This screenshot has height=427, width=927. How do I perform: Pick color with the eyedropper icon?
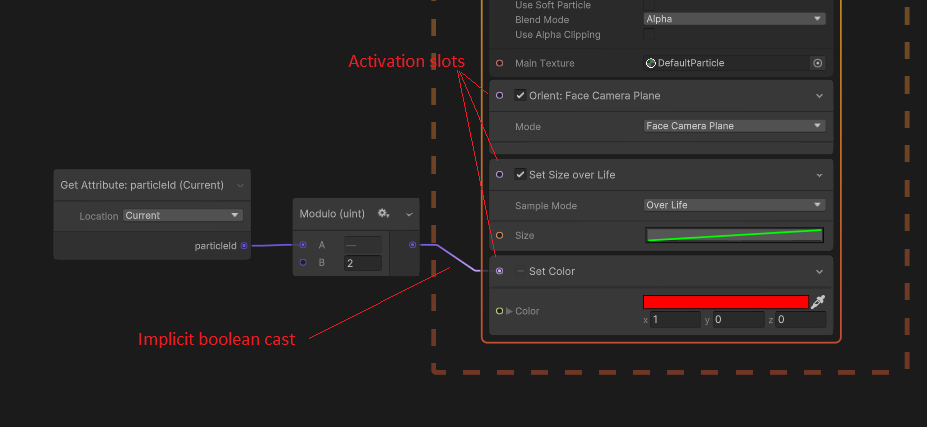pyautogui.click(x=818, y=302)
